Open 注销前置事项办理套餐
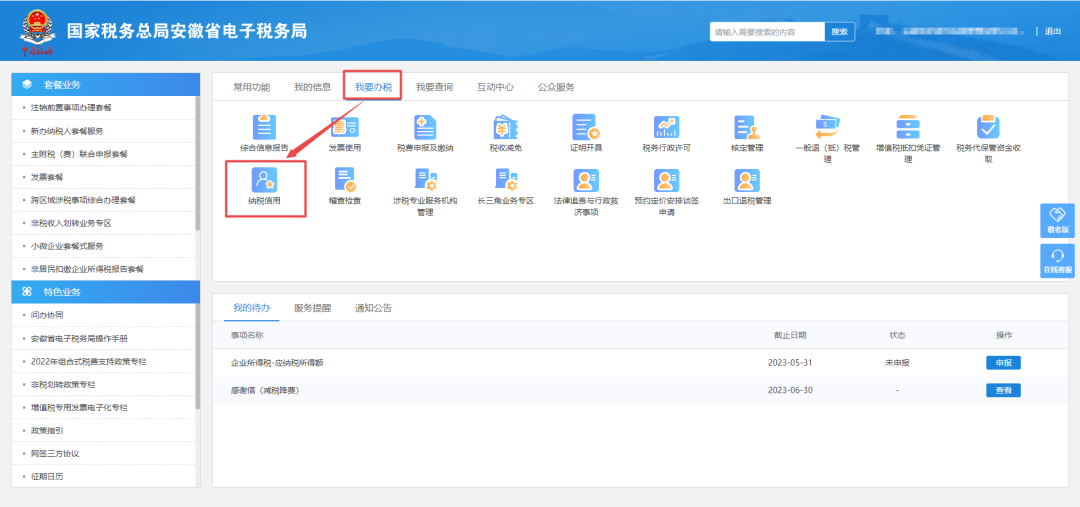This screenshot has width=1080, height=507. (71, 108)
